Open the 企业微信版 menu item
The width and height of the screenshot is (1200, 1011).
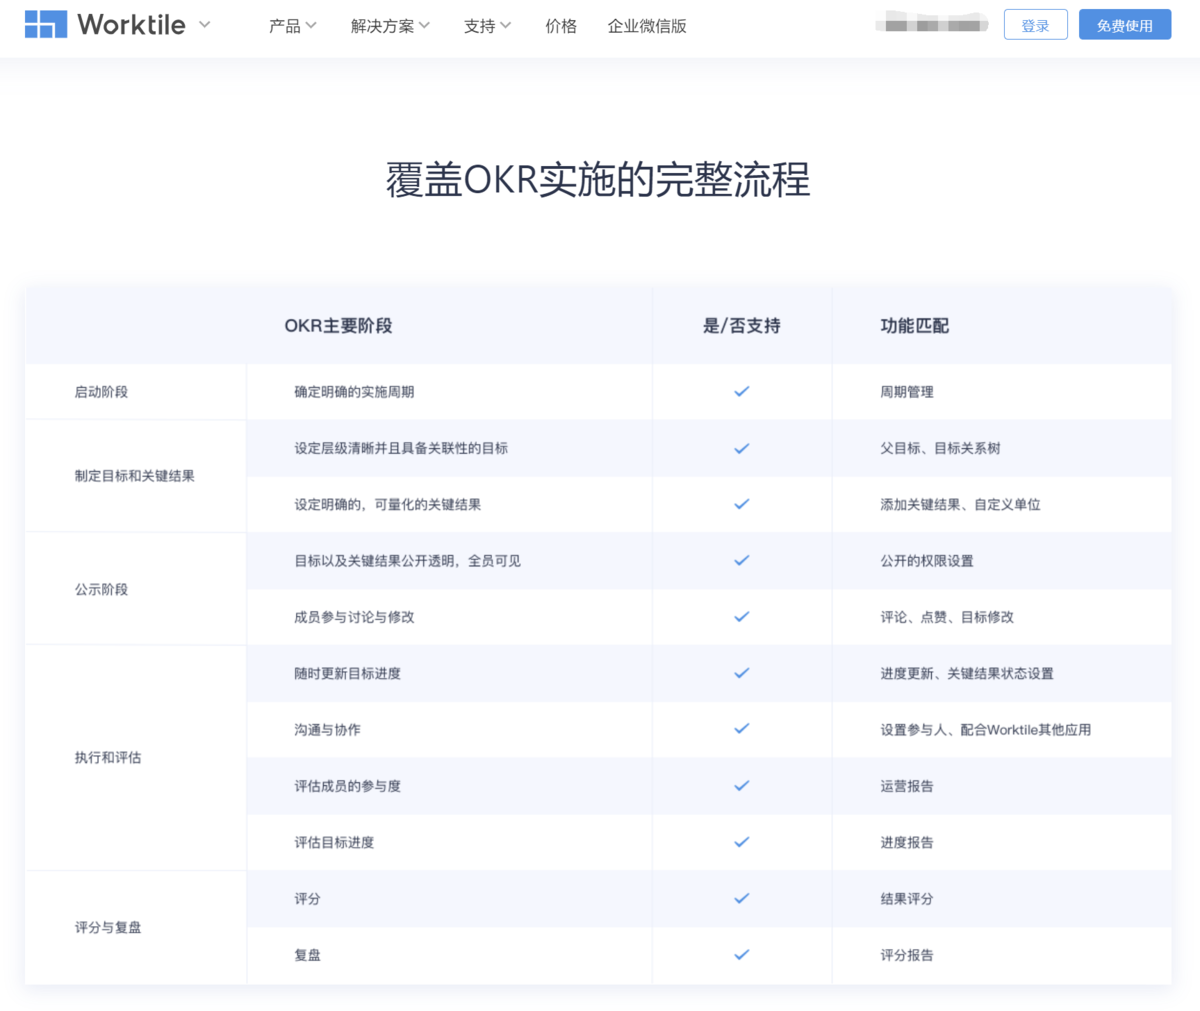click(647, 26)
